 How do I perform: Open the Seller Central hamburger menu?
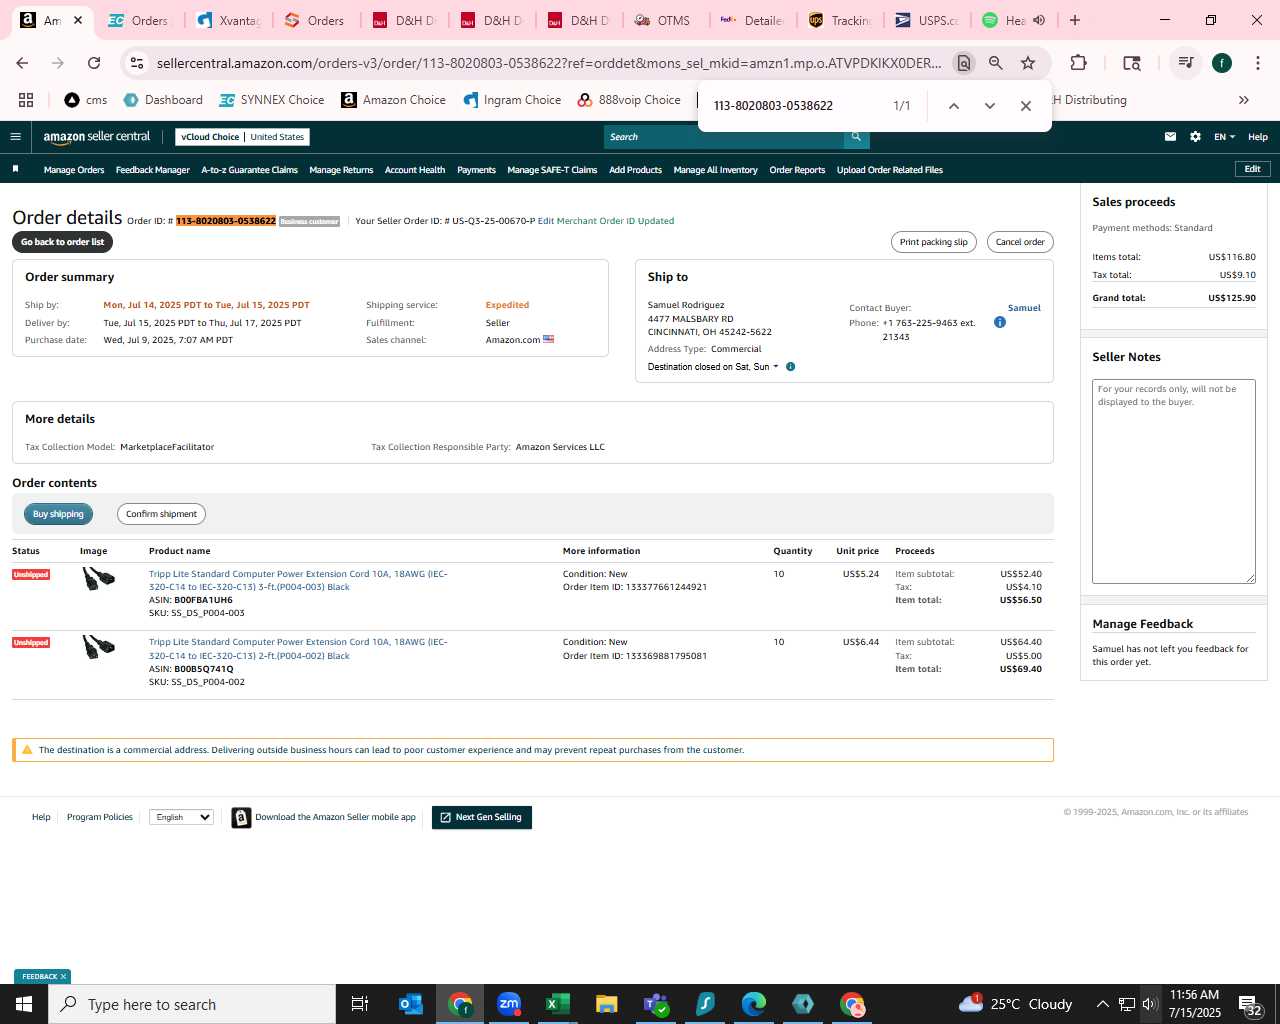click(x=15, y=137)
